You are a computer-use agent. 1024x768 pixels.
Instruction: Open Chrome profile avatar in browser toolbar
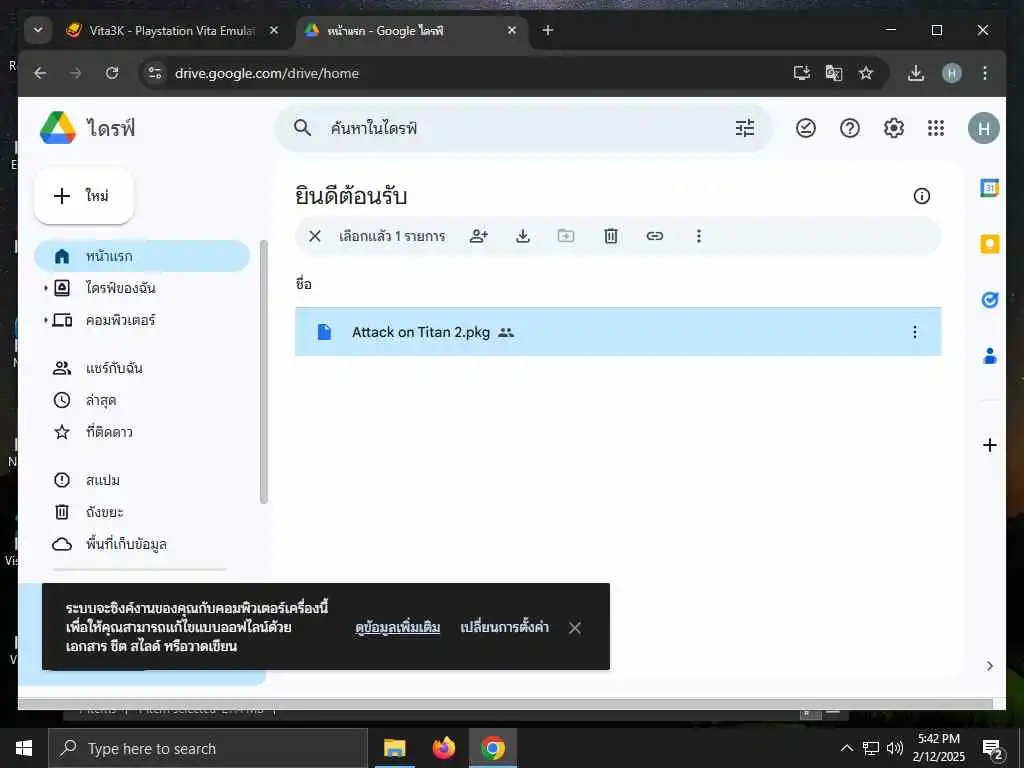click(952, 73)
